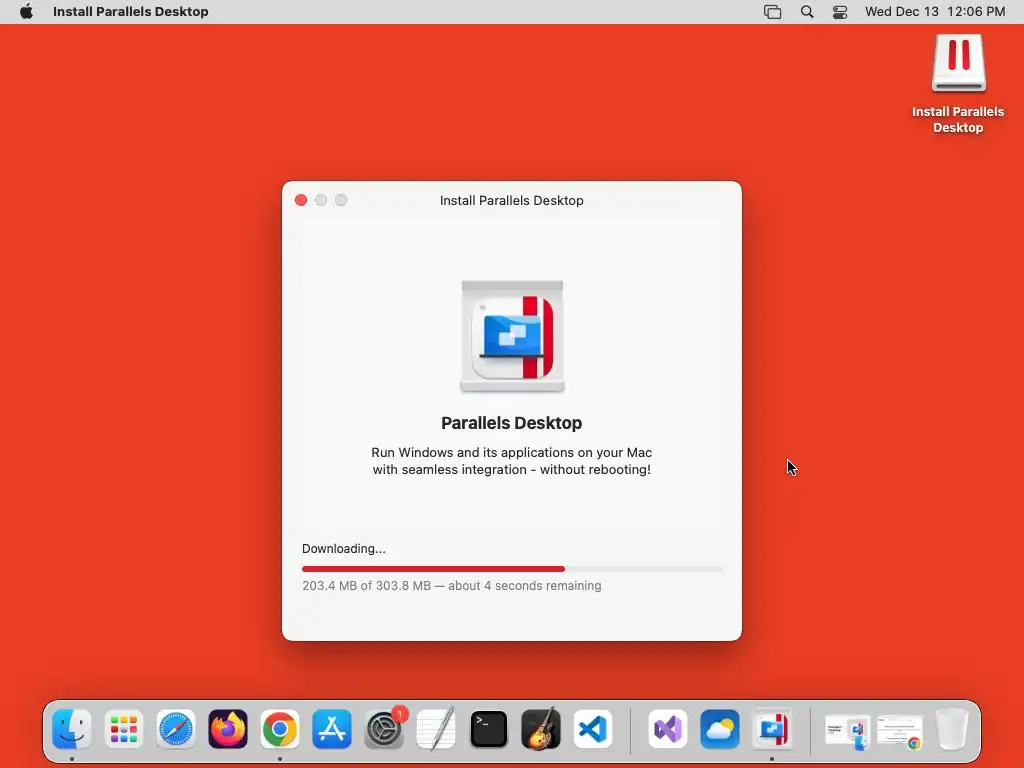Open the Trash in the Dock
The image size is (1024, 768).
pyautogui.click(x=952, y=729)
